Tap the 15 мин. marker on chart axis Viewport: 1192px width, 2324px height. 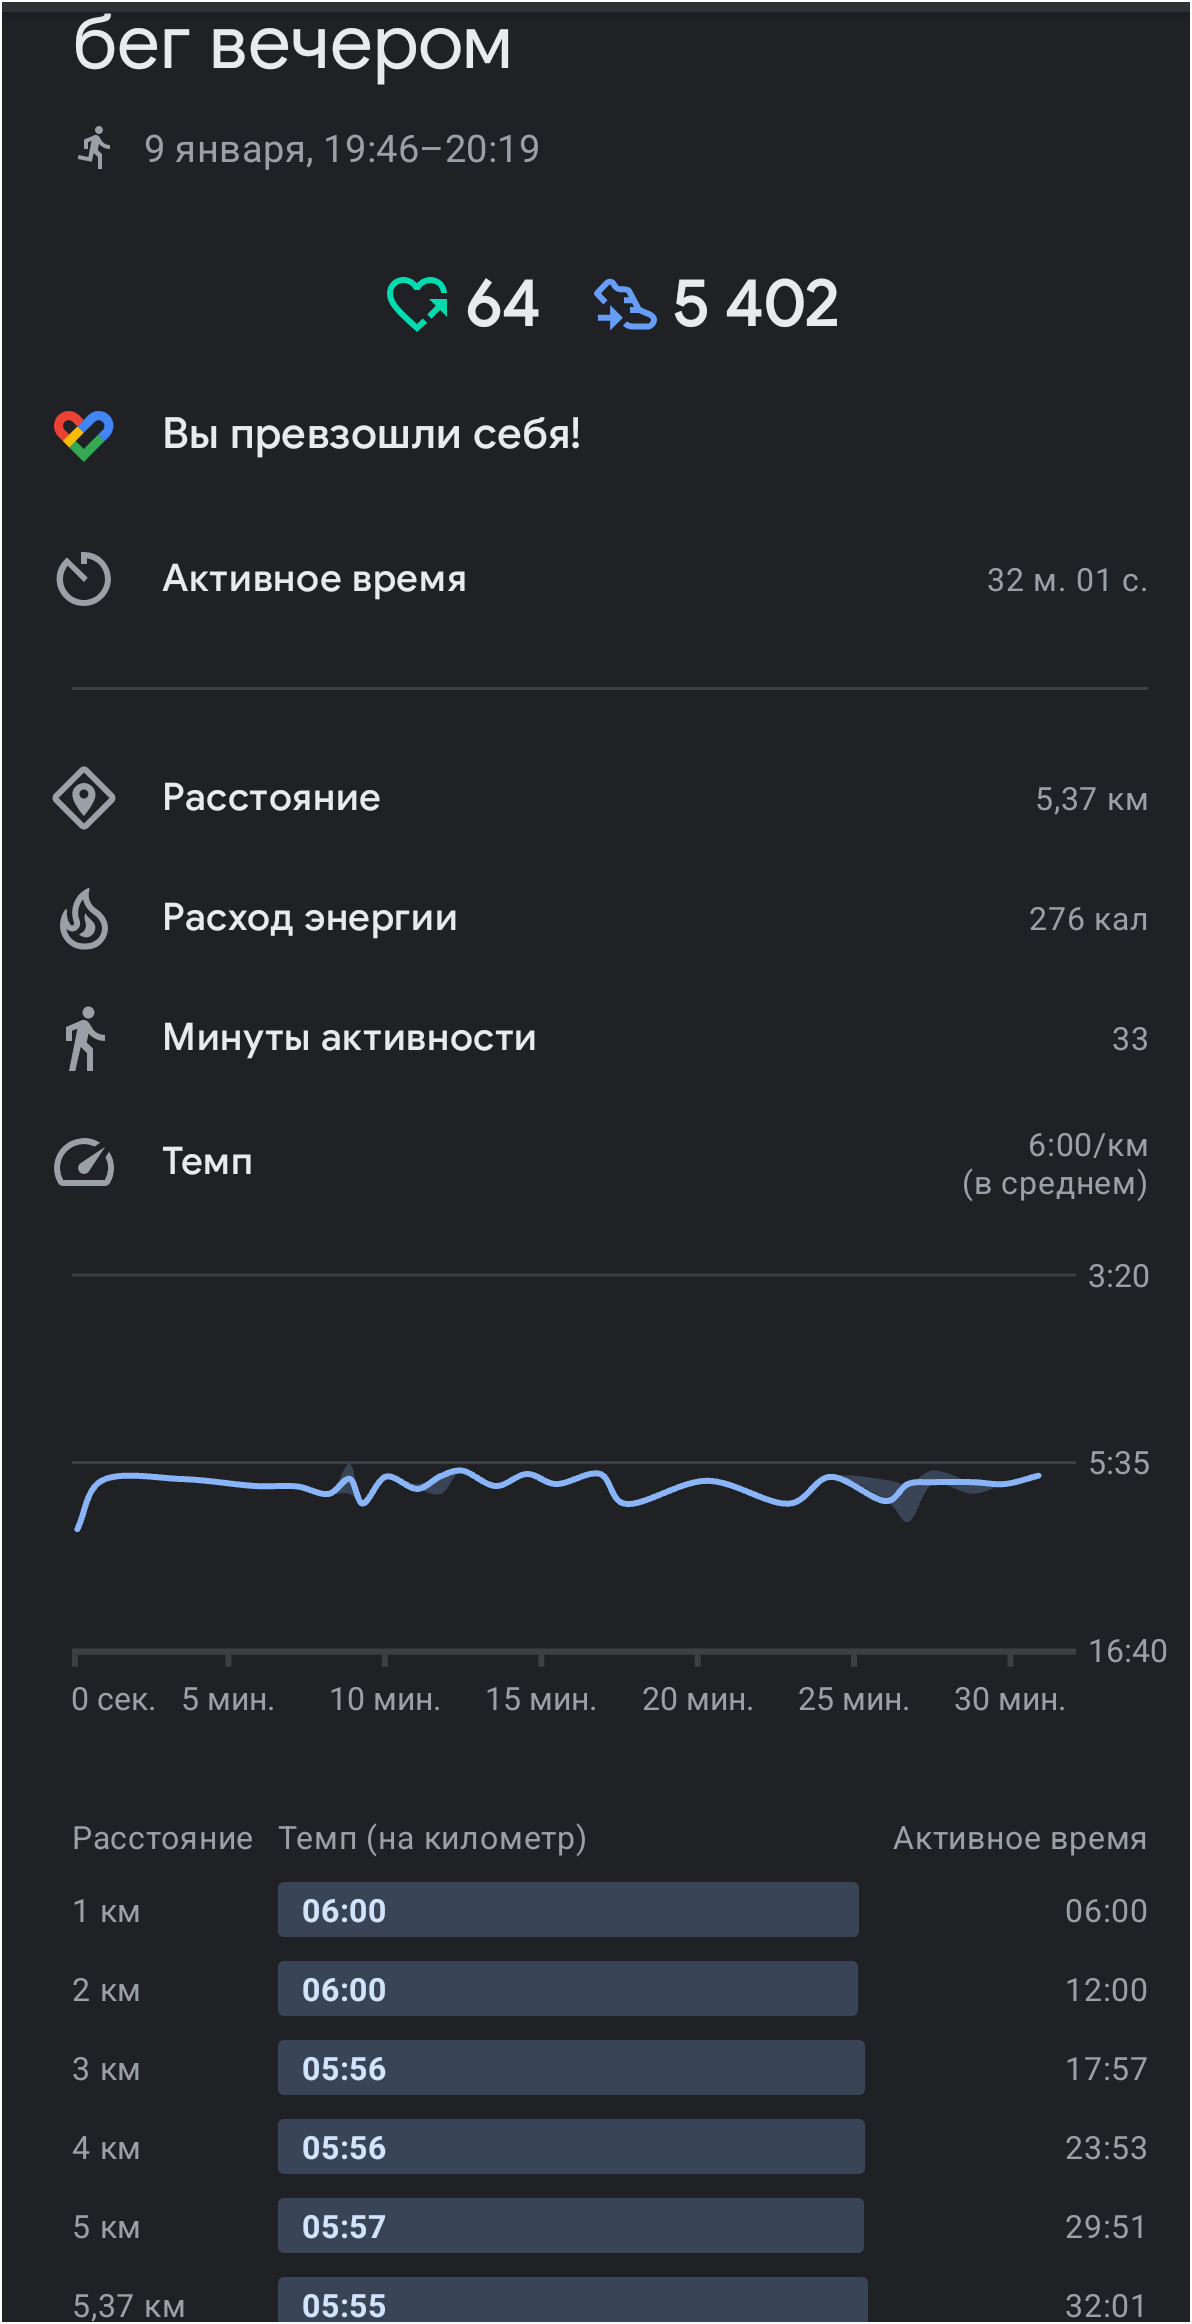[541, 1699]
